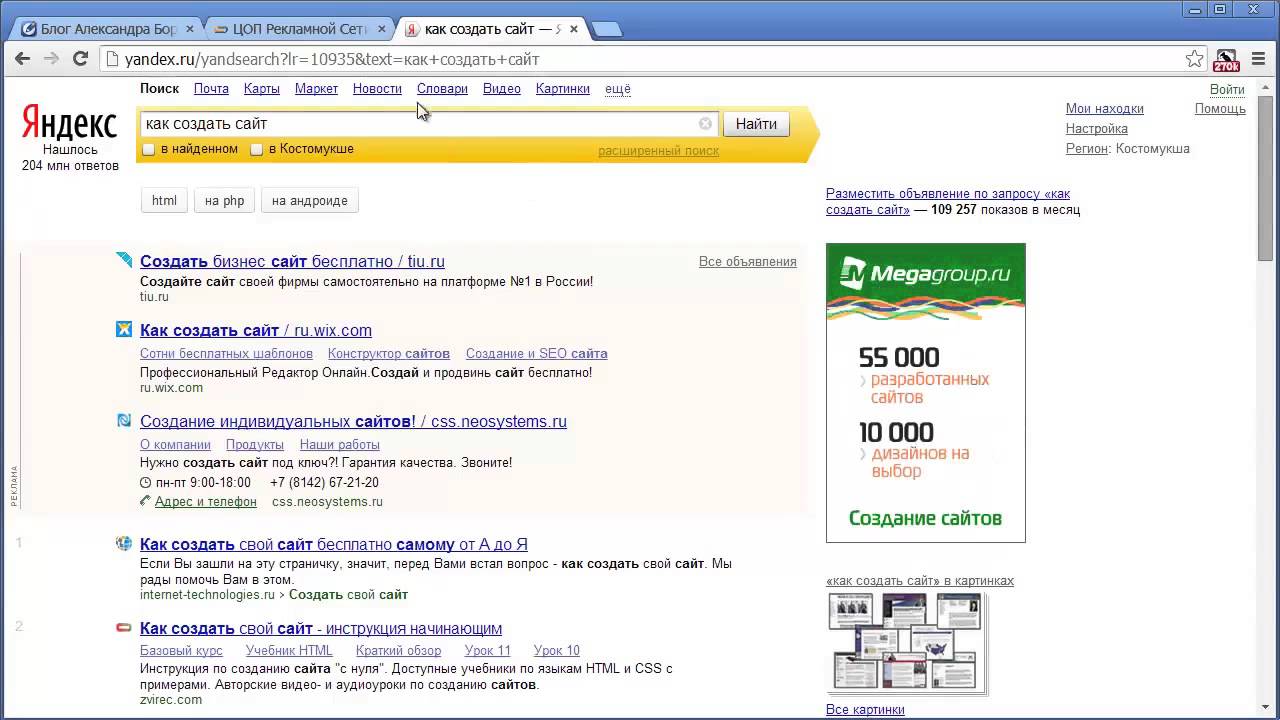Viewport: 1280px width, 720px height.
Task: Click the css.neosystems.ru ad favicon
Action: (x=124, y=420)
